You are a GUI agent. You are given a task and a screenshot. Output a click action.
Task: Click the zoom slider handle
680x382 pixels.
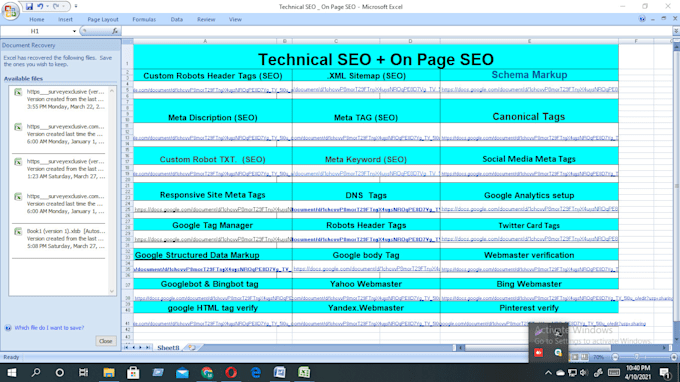pyautogui.click(x=636, y=357)
